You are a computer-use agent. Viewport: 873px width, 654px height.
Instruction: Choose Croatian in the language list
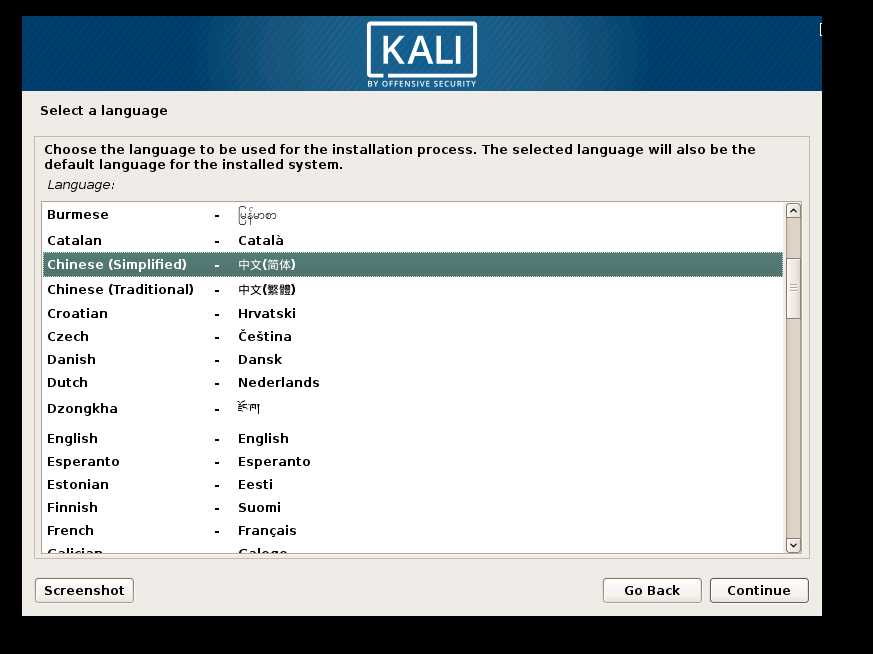pos(413,313)
